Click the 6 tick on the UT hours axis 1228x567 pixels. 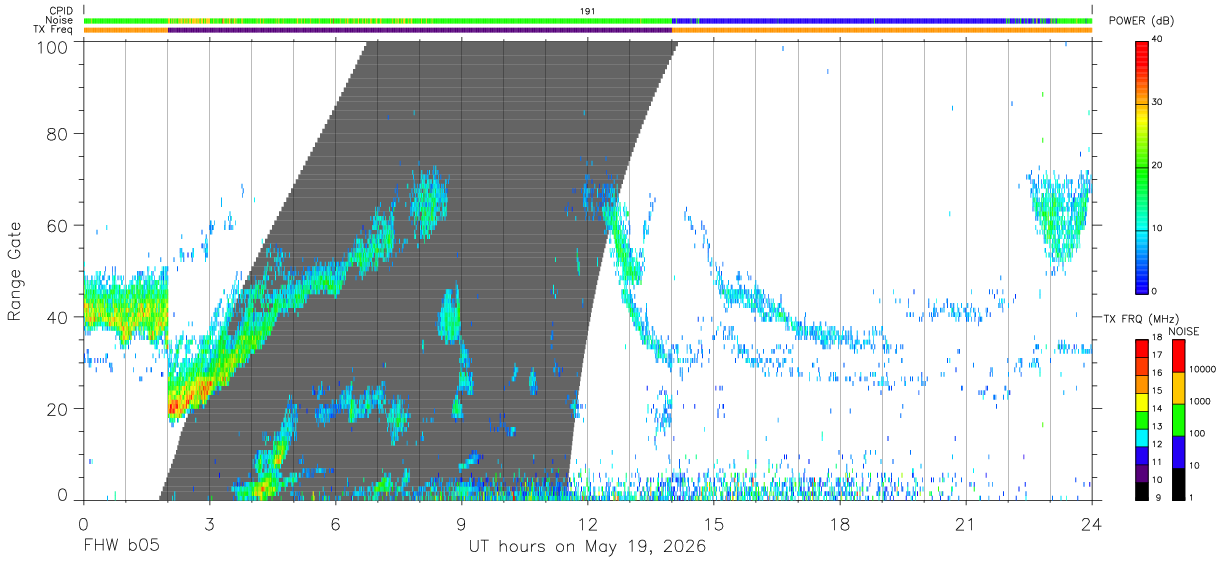coord(335,523)
